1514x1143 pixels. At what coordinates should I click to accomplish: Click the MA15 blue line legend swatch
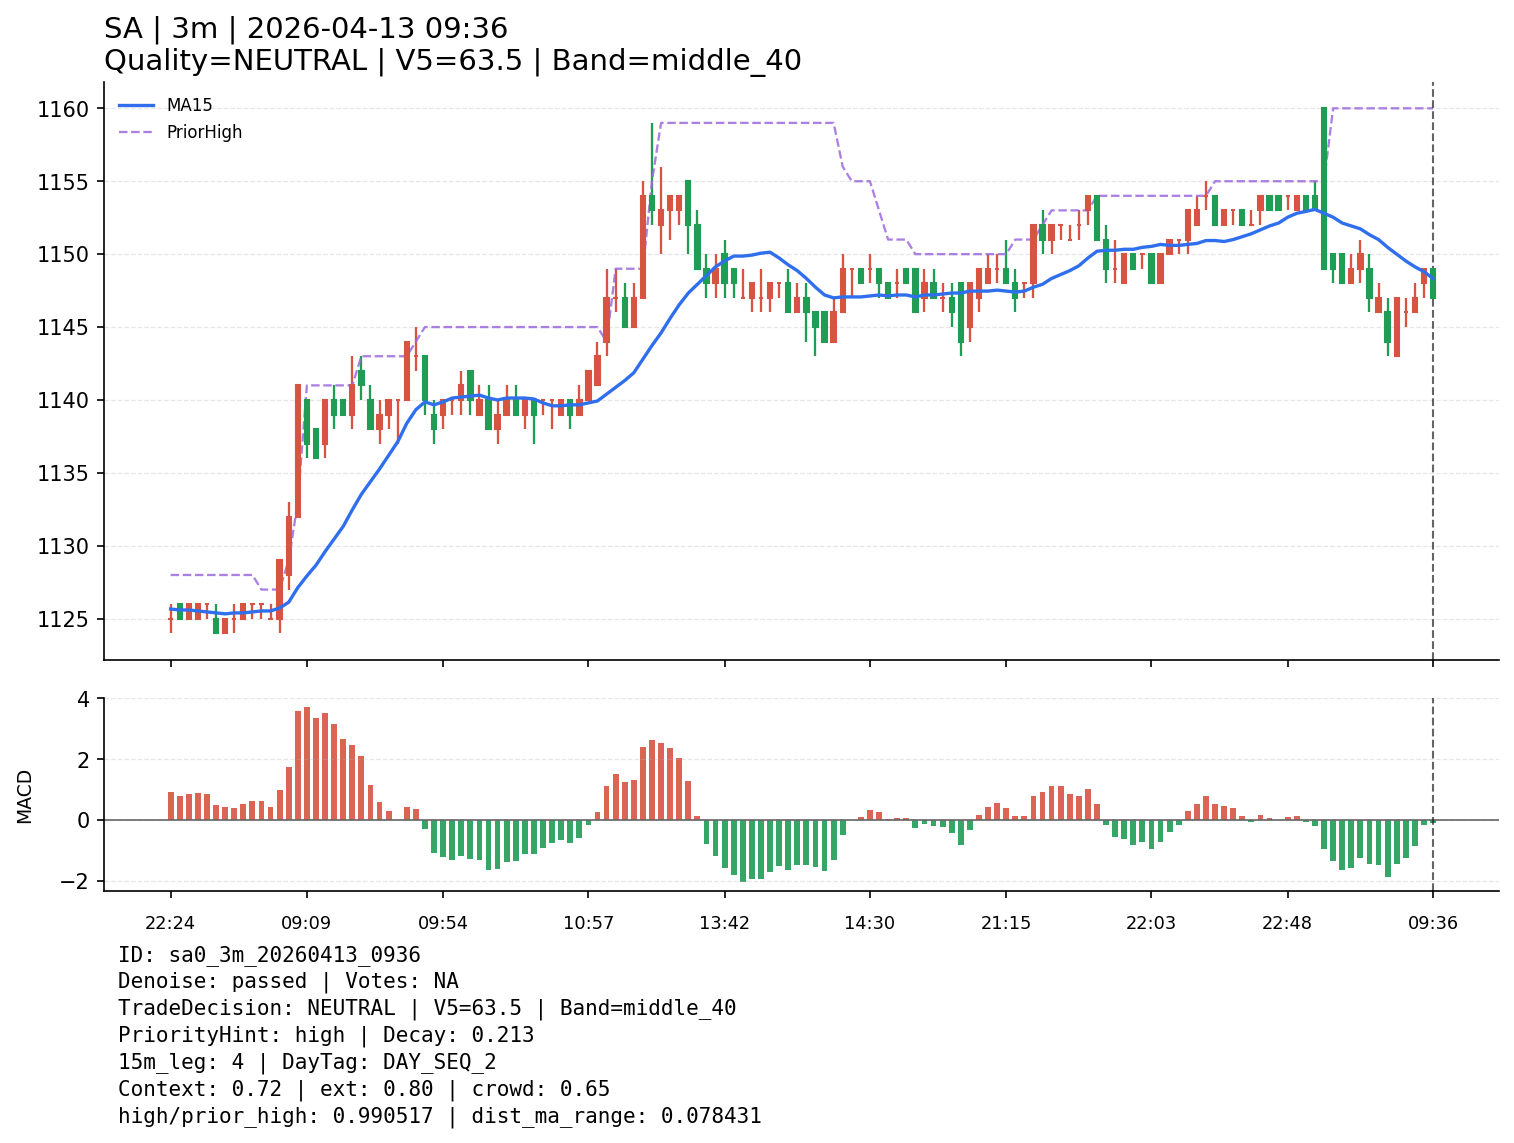pyautogui.click(x=137, y=105)
